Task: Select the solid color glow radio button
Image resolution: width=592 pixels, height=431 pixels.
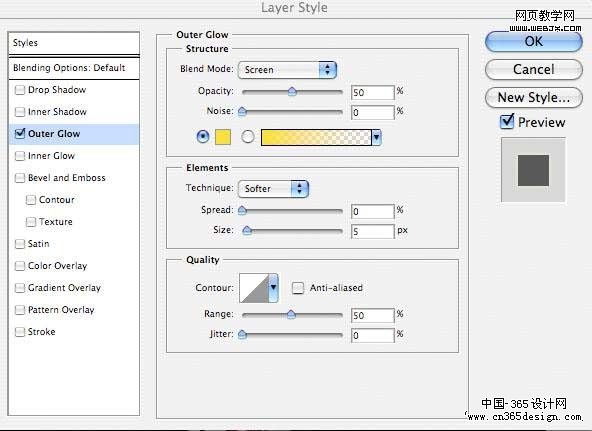Action: point(203,137)
